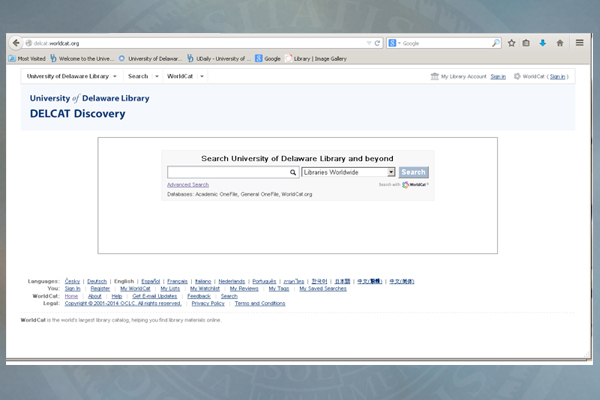Open University of Delawar... bookmark
Image resolution: width=600 pixels, height=400 pixels.
(150, 59)
